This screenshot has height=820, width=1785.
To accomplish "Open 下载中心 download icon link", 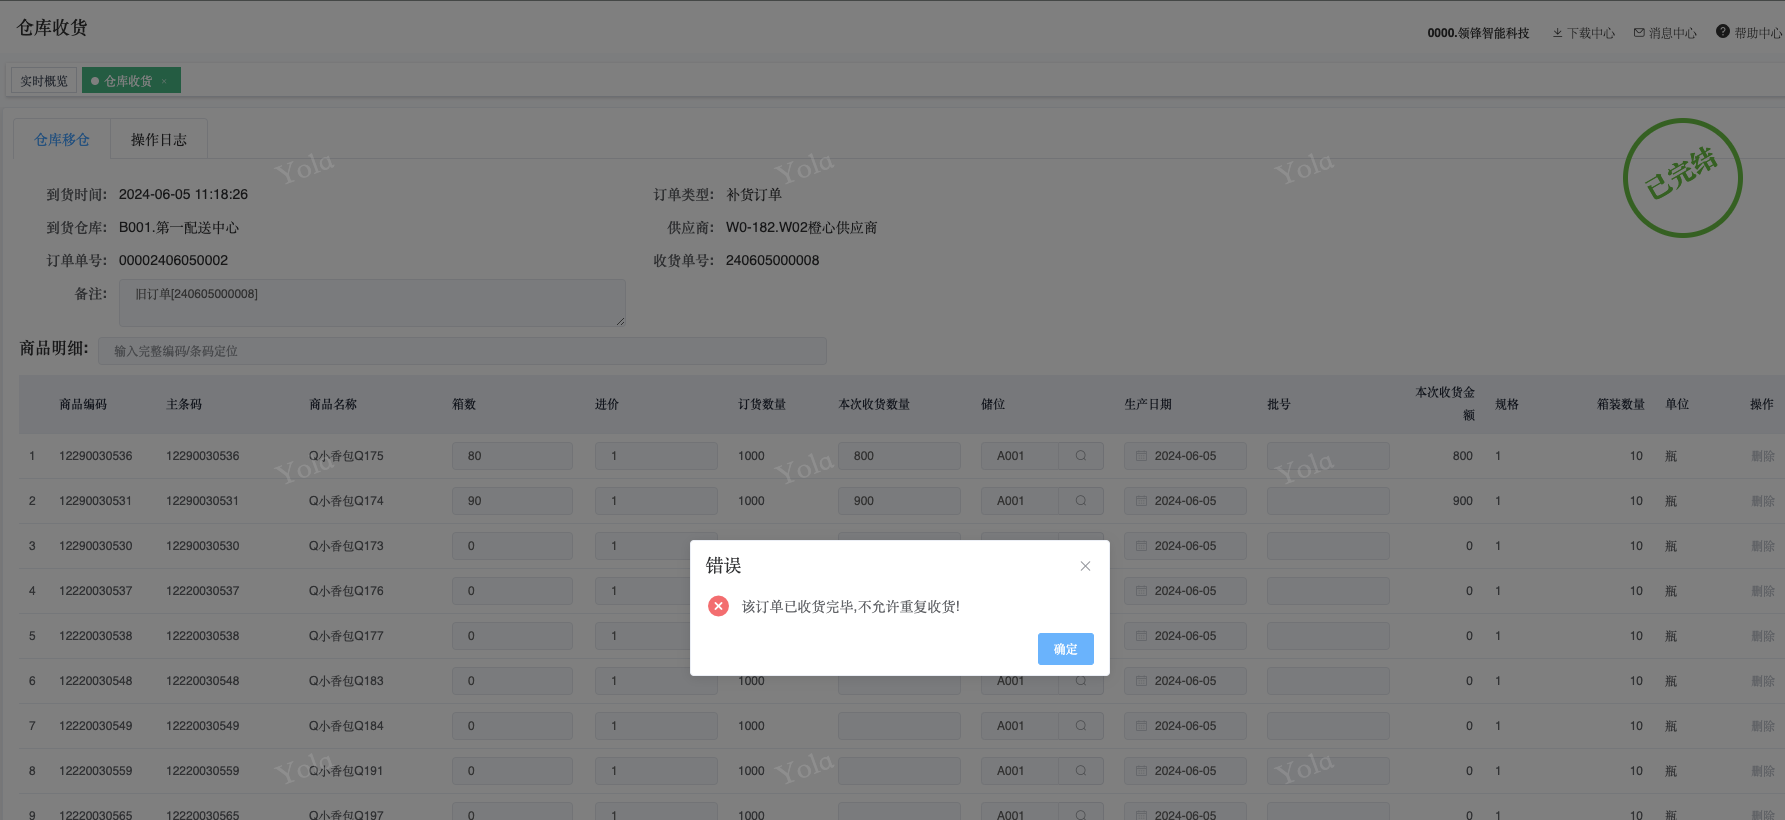I will click(x=1583, y=33).
